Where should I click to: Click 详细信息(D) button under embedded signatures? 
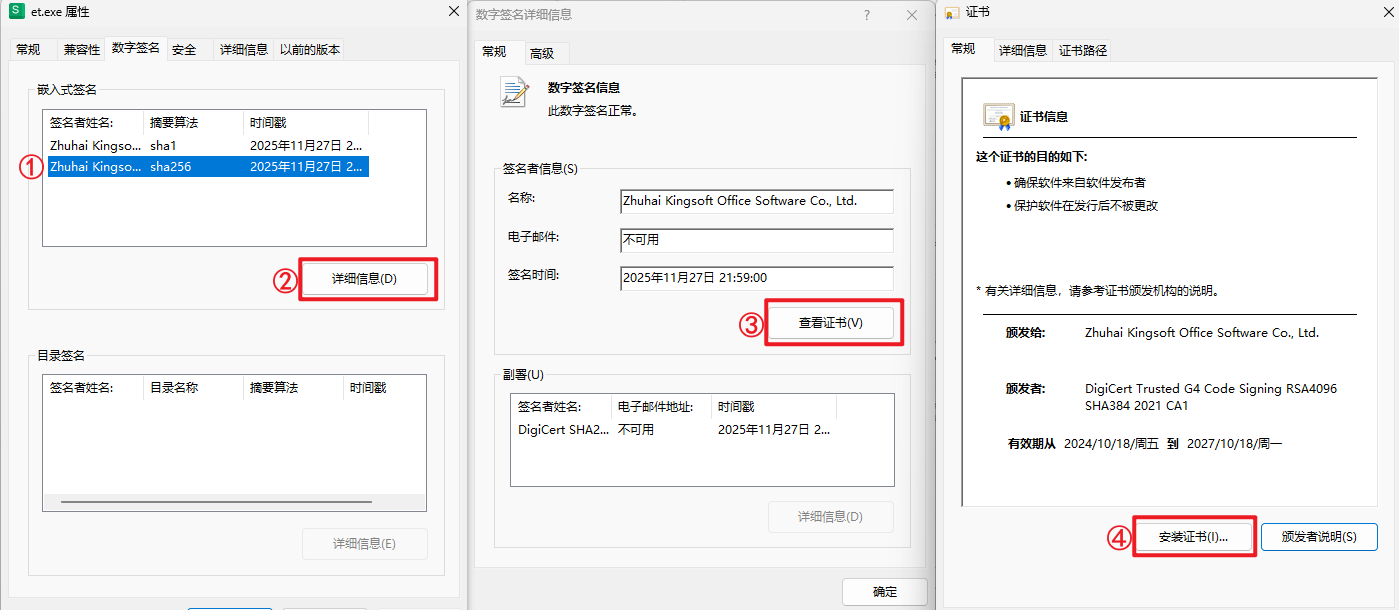tap(365, 280)
